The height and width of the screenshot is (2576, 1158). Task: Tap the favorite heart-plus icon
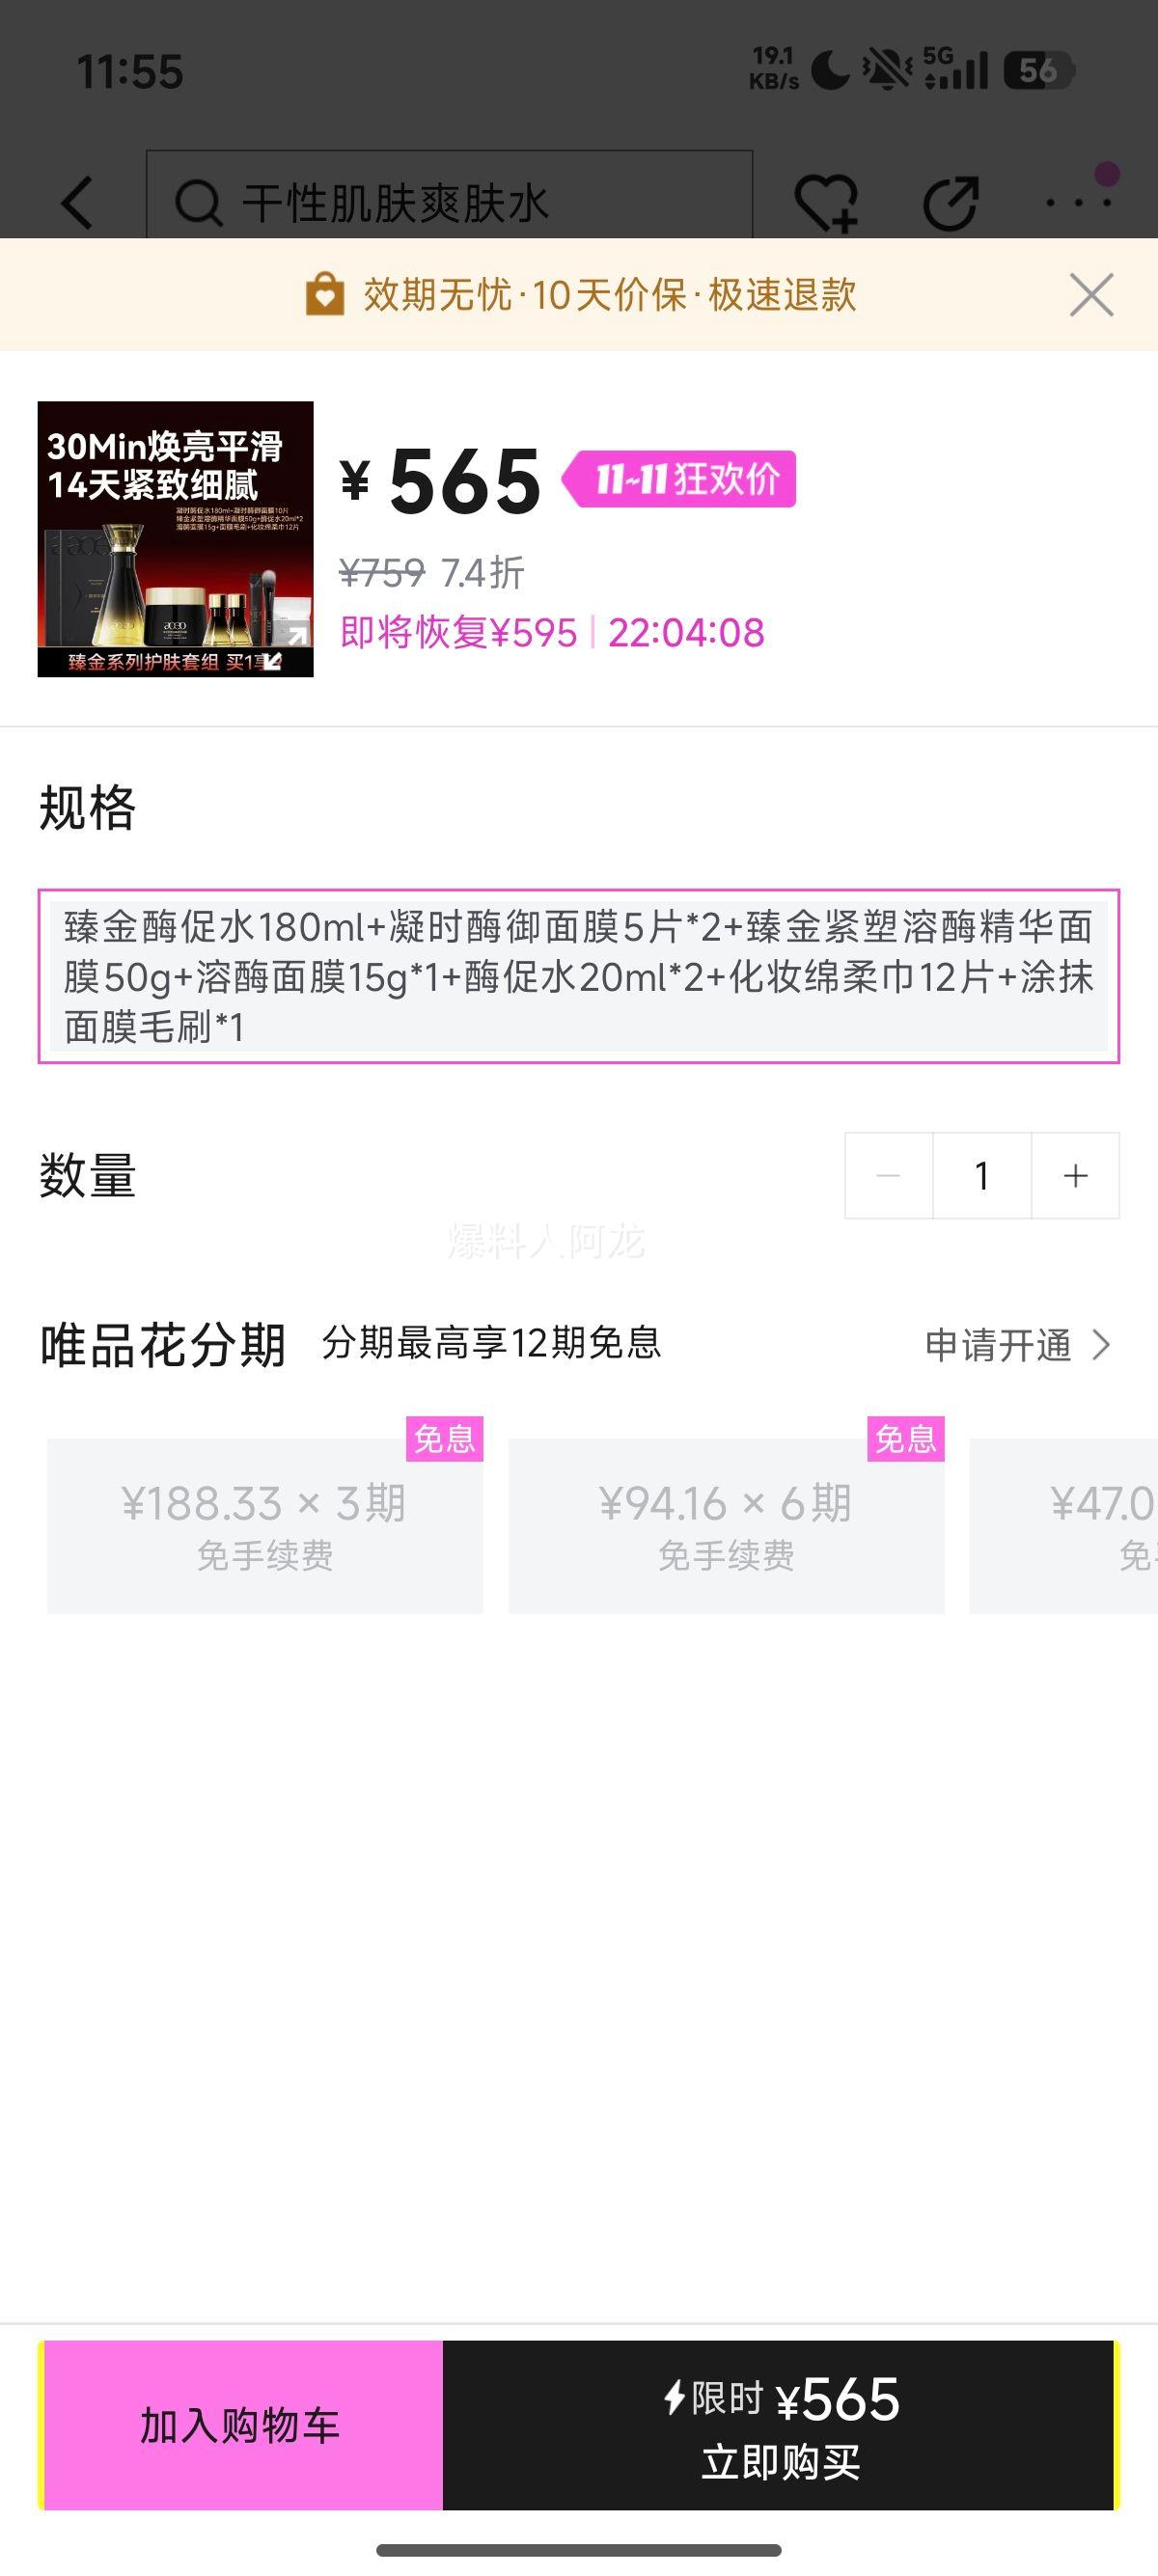click(825, 203)
